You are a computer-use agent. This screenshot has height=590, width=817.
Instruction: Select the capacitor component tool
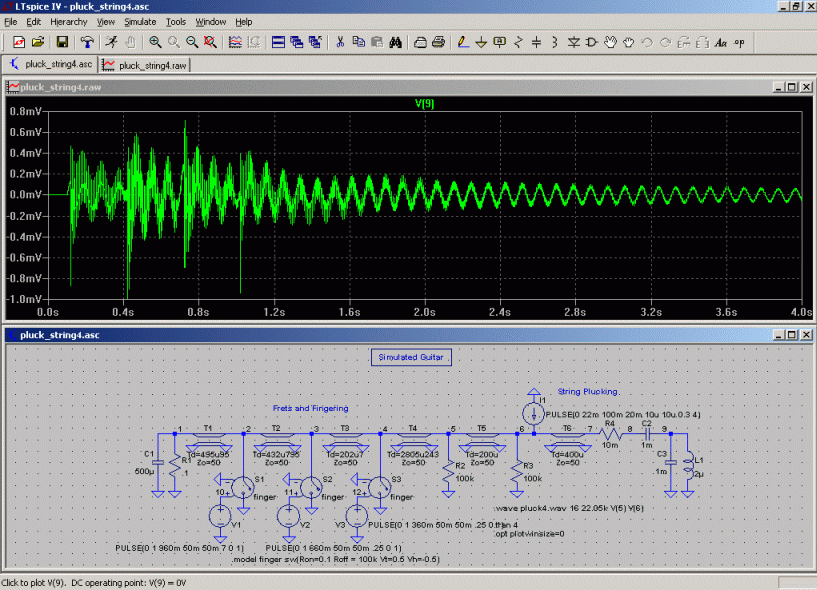click(x=536, y=42)
